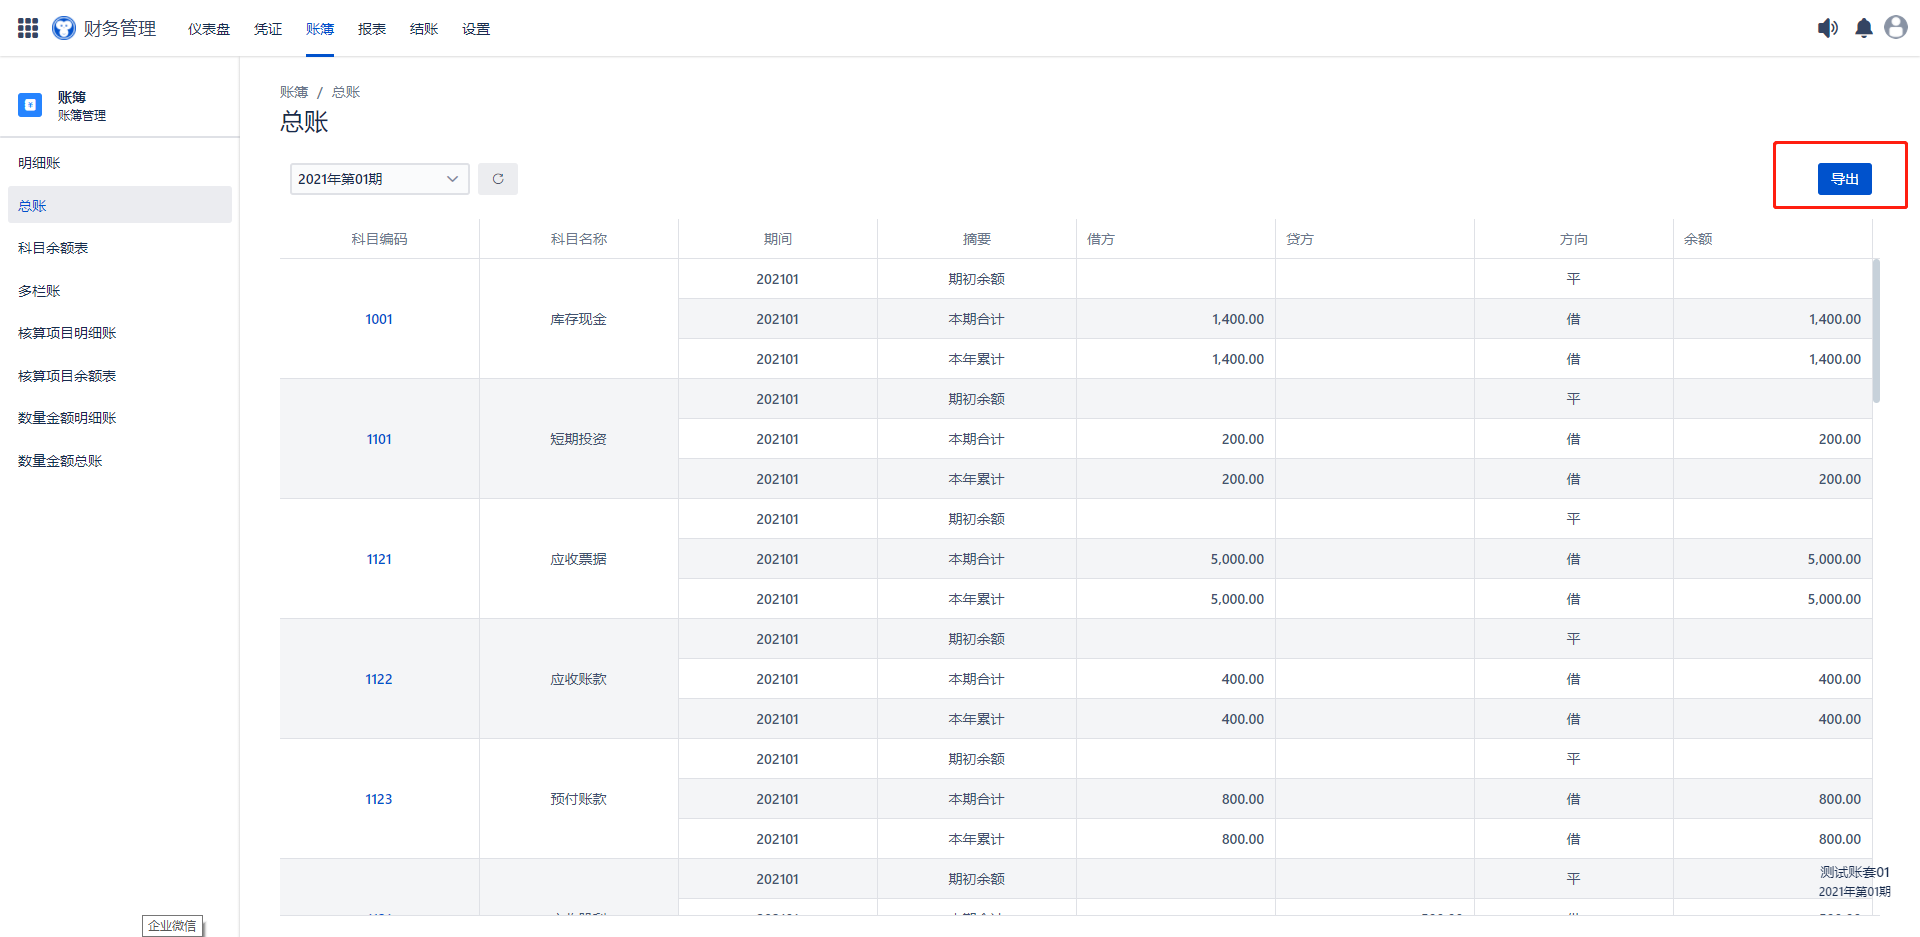This screenshot has height=937, width=1920.
Task: Open the 凭证 menu
Action: coord(268,29)
